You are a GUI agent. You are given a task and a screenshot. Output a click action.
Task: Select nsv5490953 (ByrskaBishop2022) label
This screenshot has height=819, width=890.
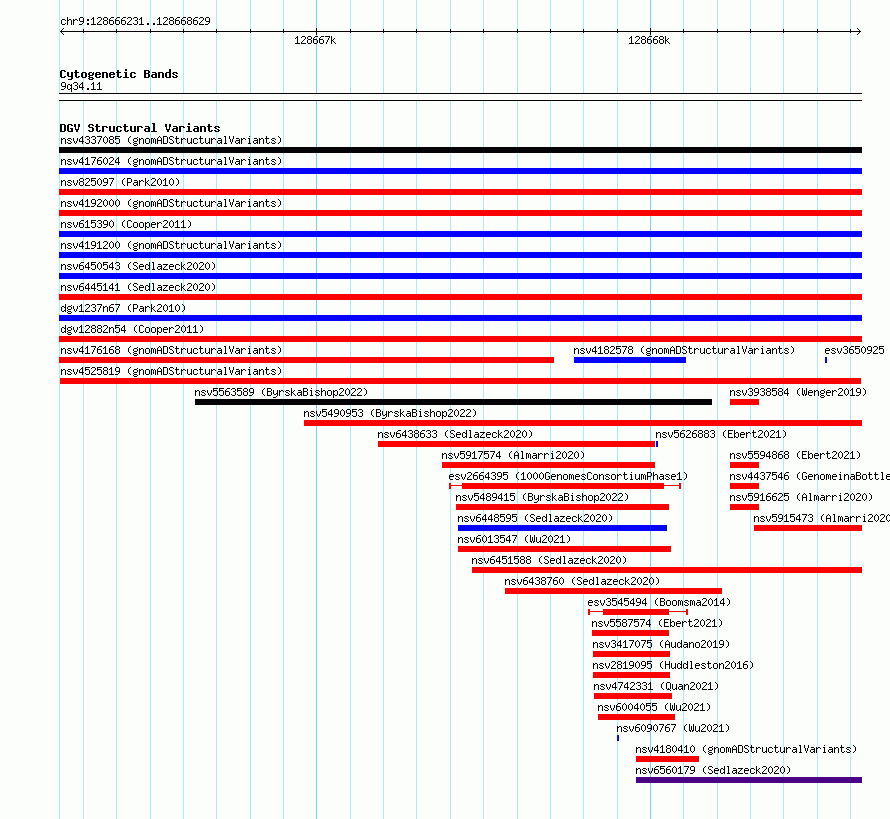(390, 413)
